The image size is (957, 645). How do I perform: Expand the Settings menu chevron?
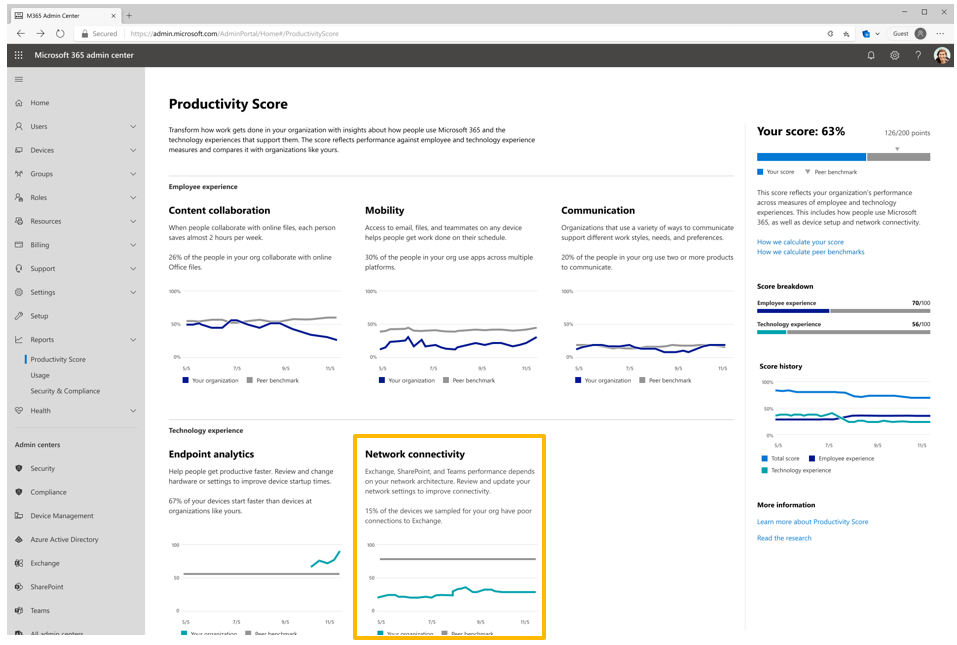coord(133,292)
